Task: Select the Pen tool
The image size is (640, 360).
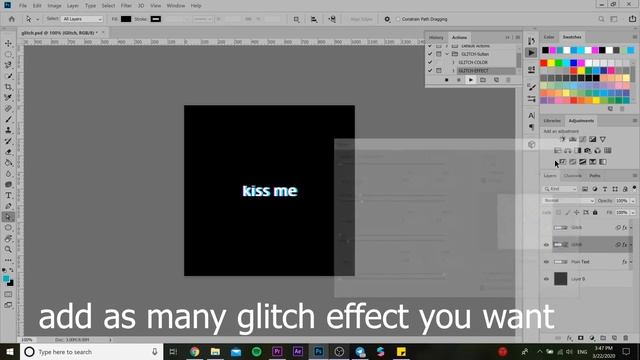Action: pyautogui.click(x=8, y=206)
